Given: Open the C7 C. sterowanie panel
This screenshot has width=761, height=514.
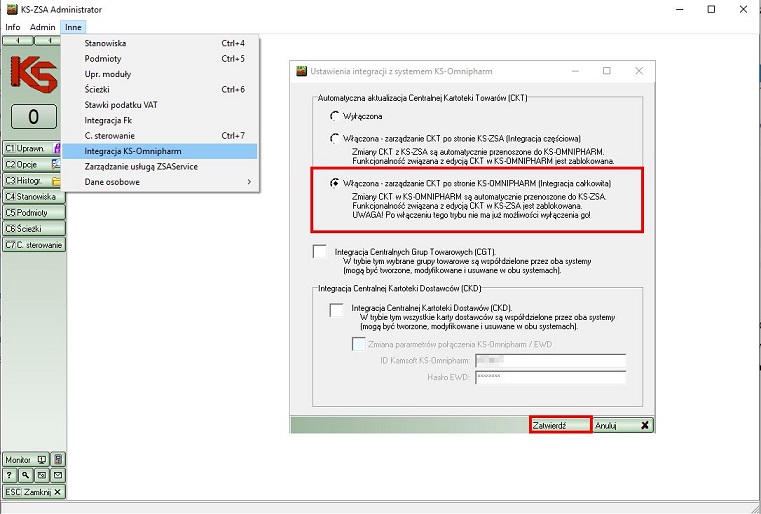Looking at the screenshot, I should pos(33,245).
